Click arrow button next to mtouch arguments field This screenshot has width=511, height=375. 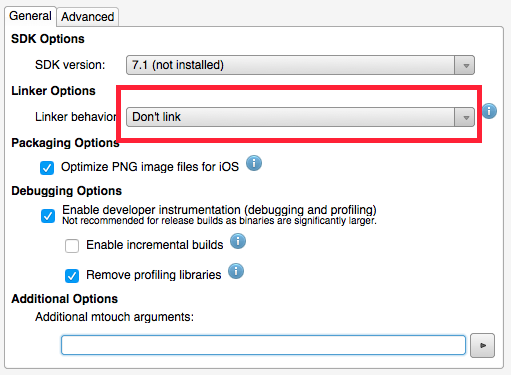pyautogui.click(x=482, y=345)
